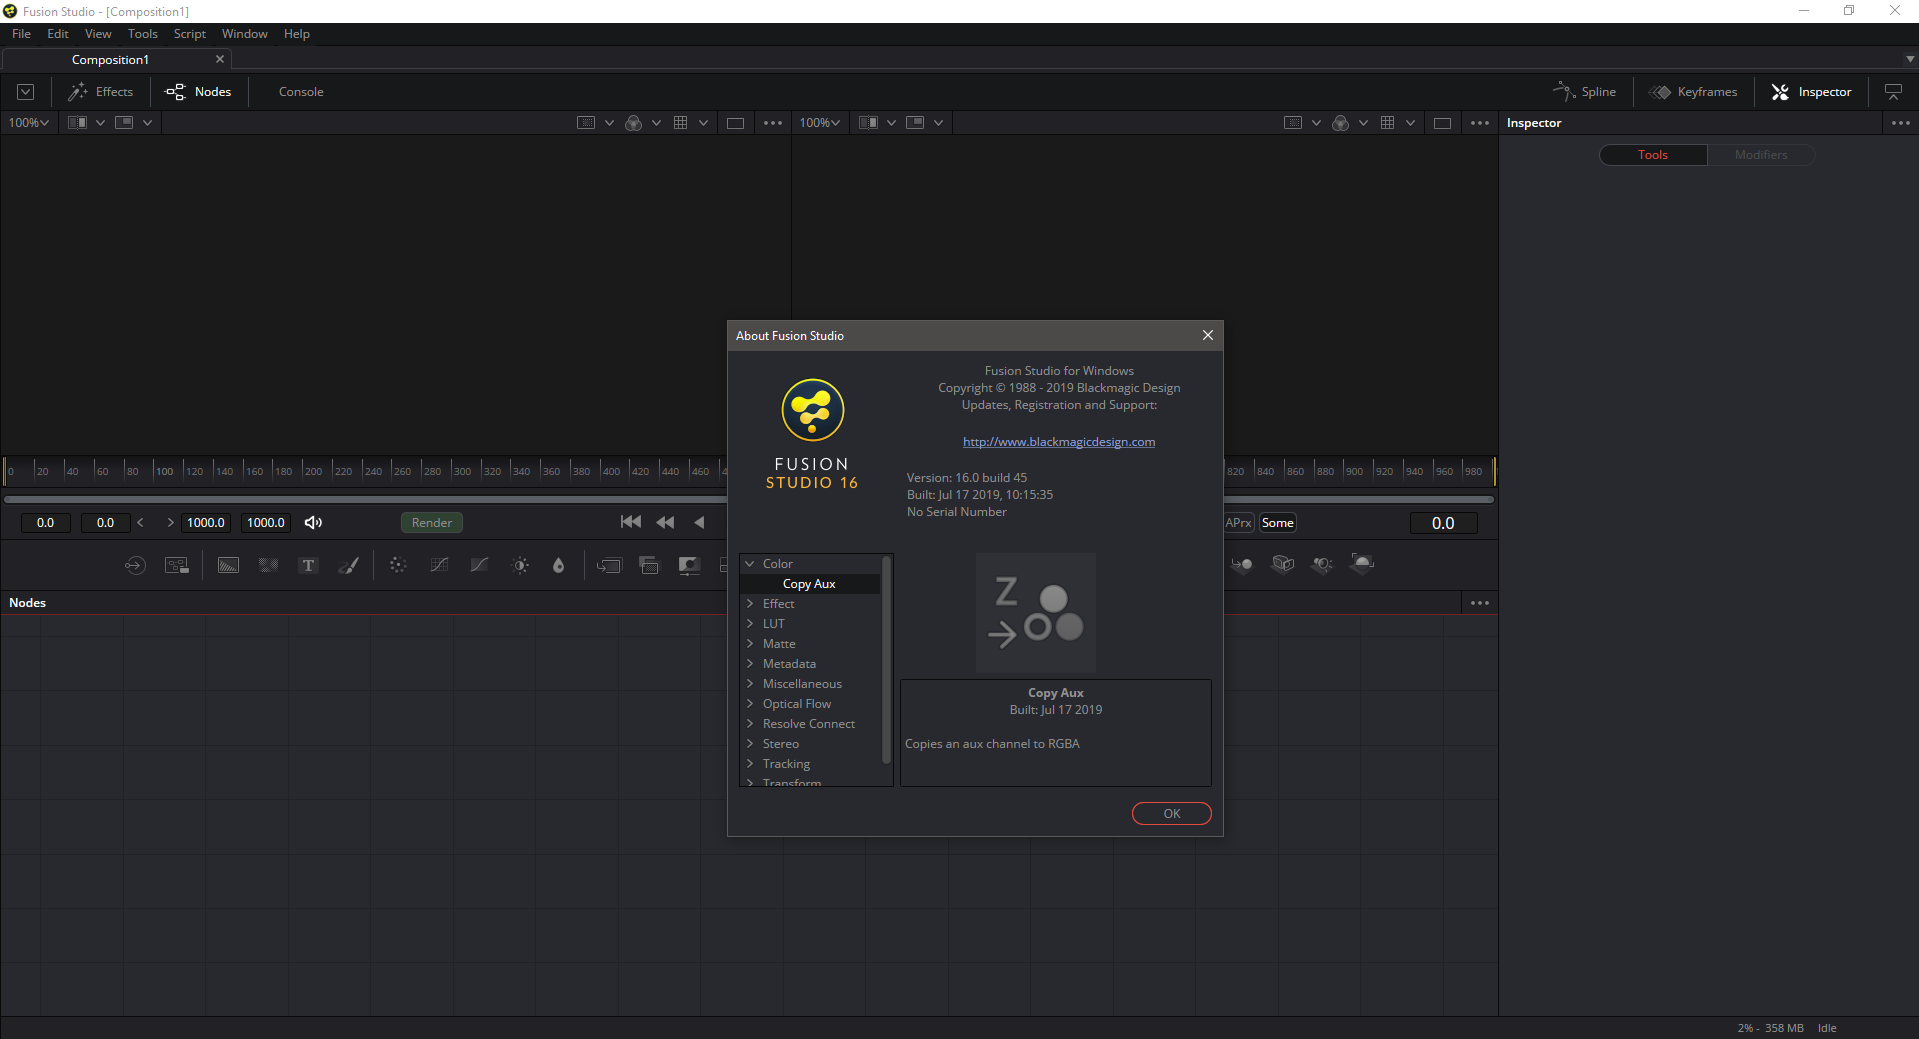Switch to Modifiers tab in Inspector

click(1761, 155)
